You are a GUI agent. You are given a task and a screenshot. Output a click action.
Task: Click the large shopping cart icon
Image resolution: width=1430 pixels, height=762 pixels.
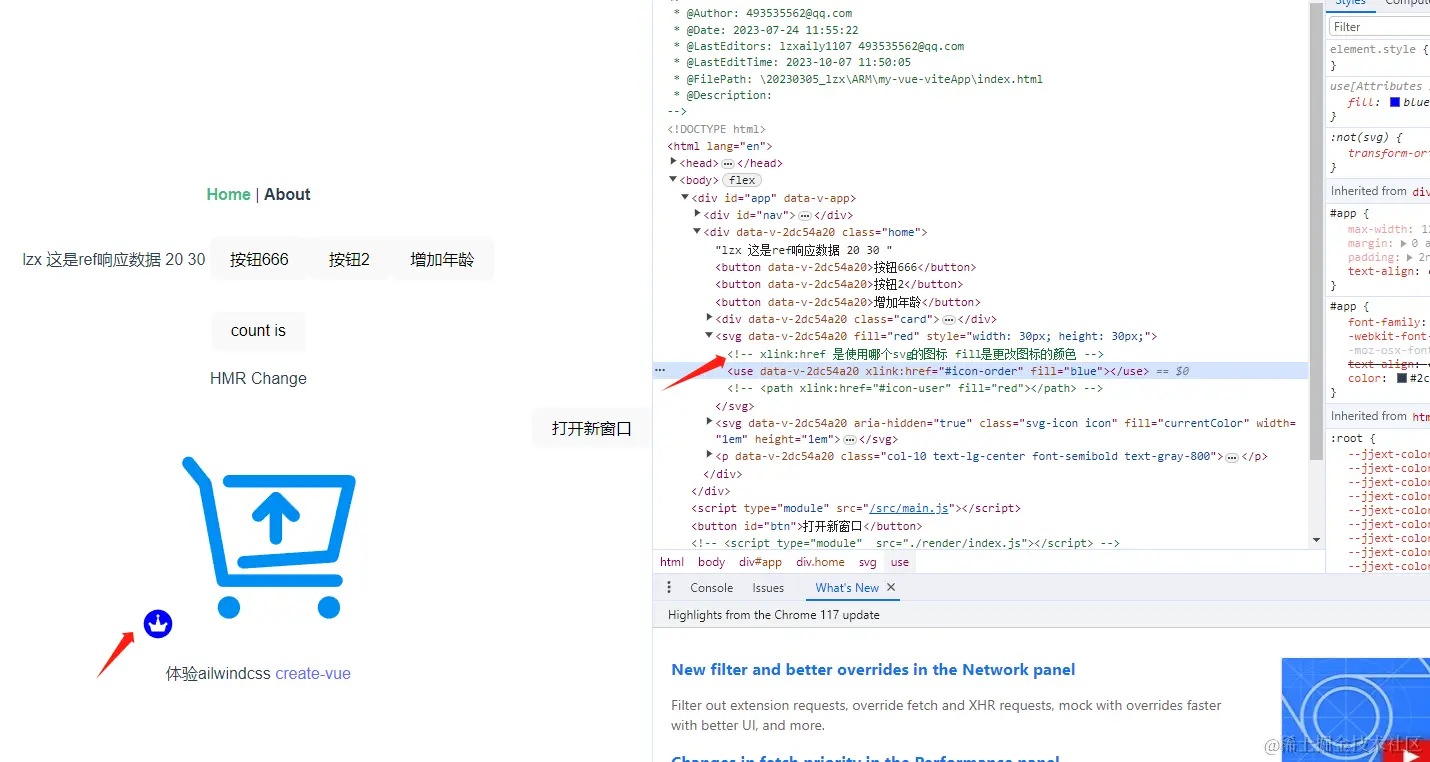pos(270,536)
